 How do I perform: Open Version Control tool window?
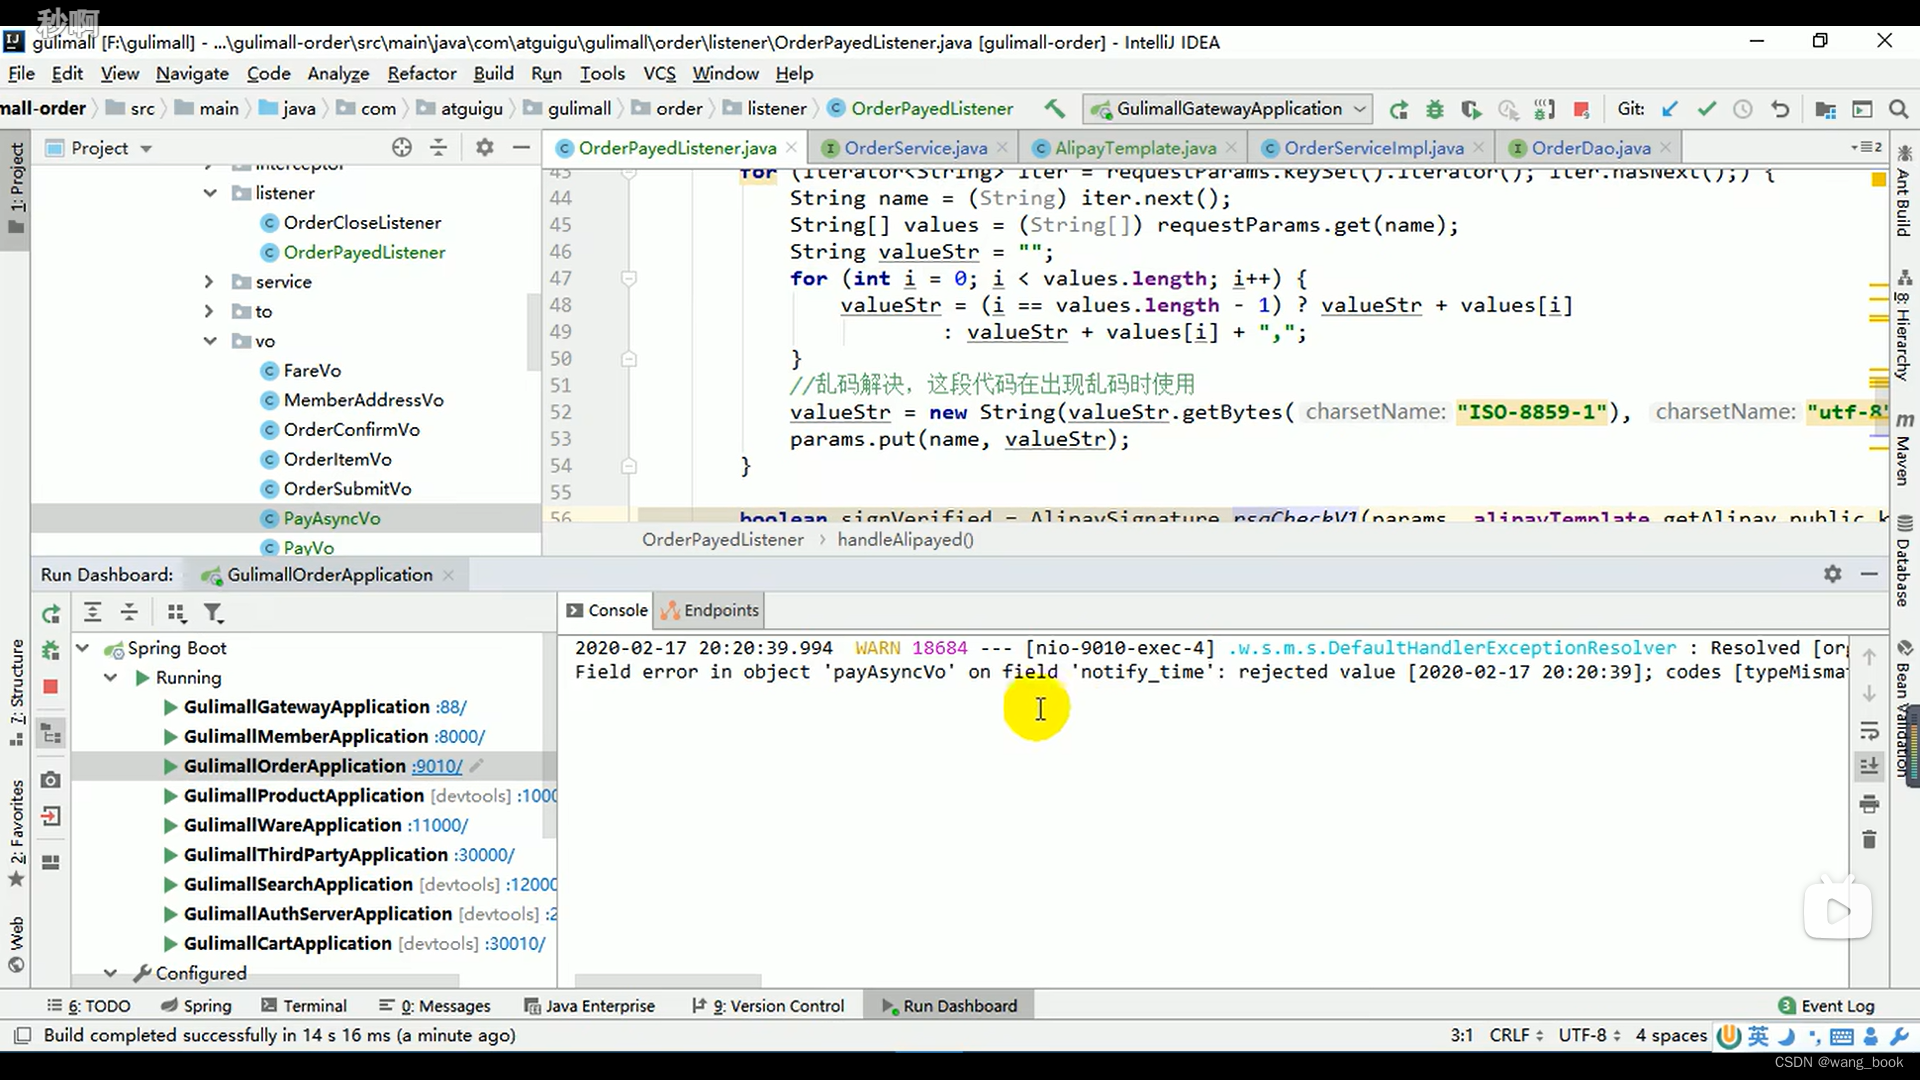click(x=768, y=1006)
